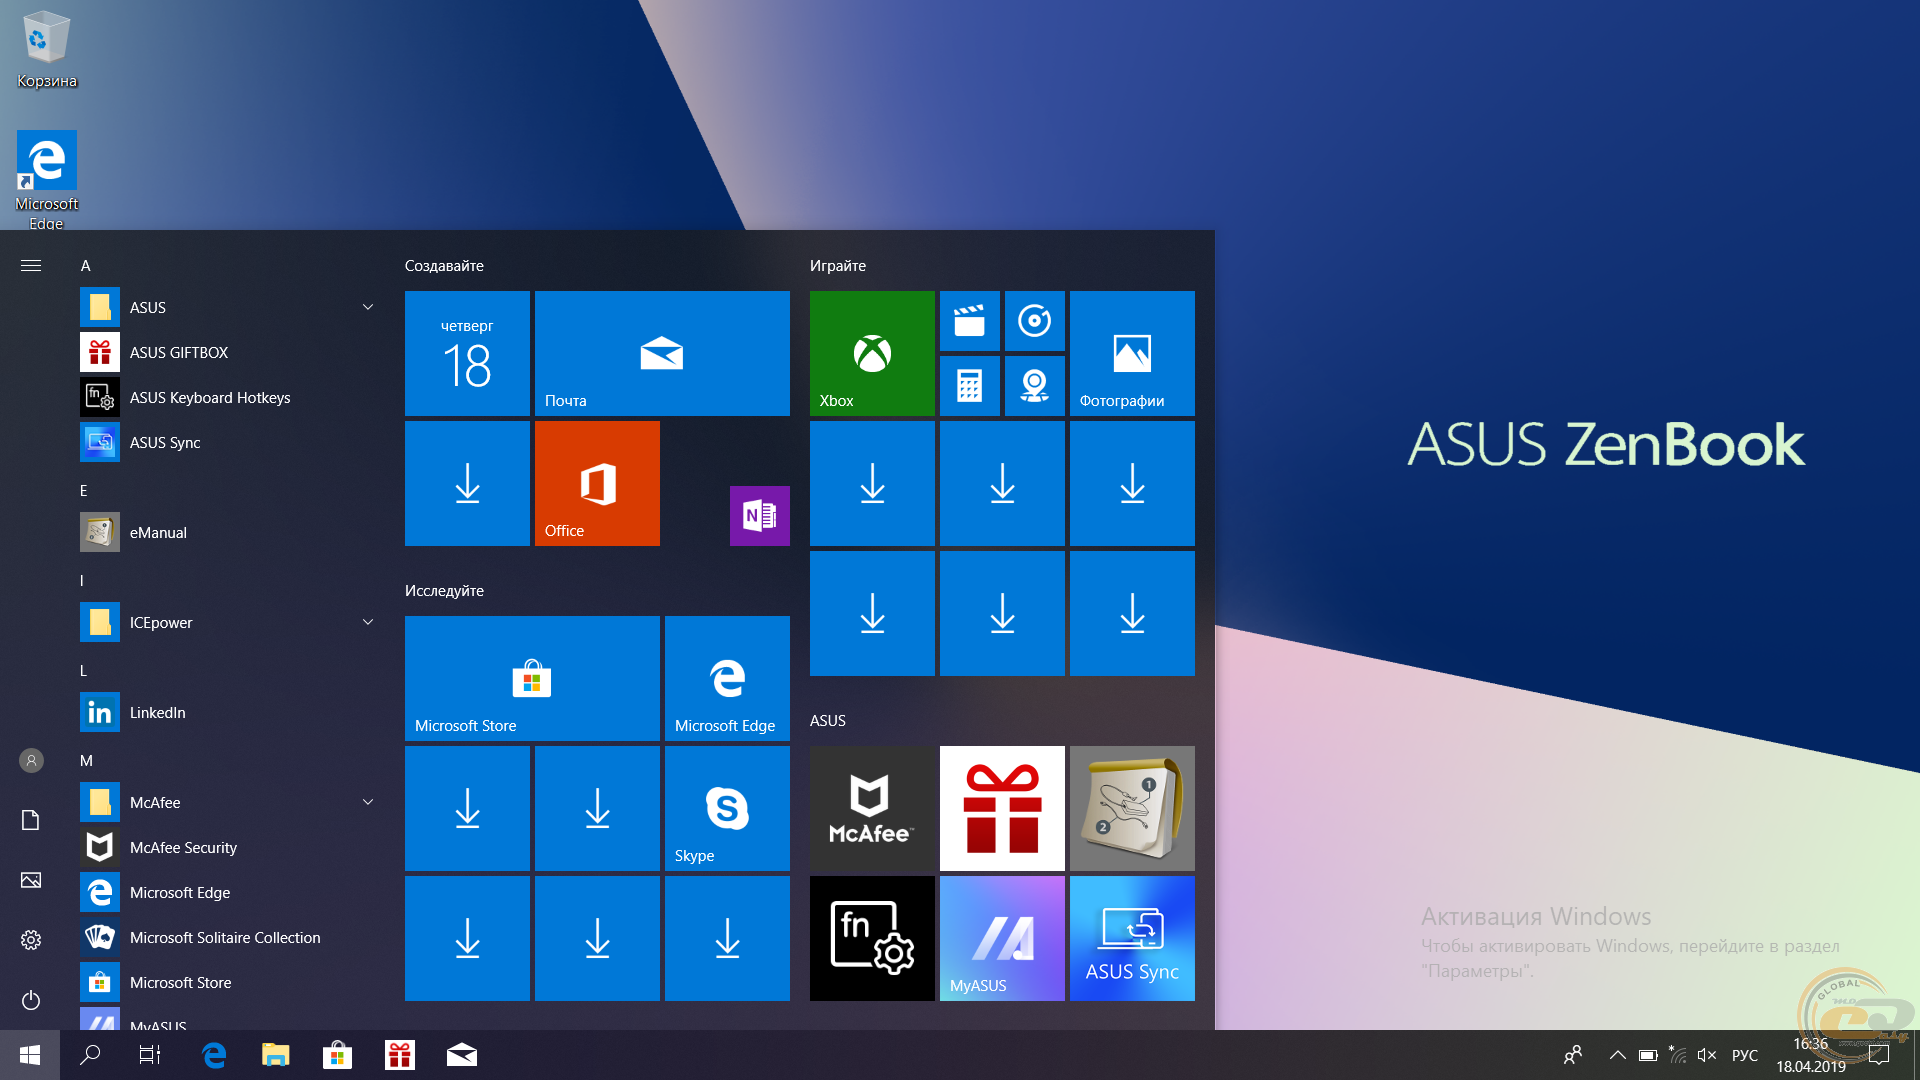This screenshot has width=1920, height=1080.
Task: Open the Movies & TV clapperboard tile
Action: [x=969, y=321]
